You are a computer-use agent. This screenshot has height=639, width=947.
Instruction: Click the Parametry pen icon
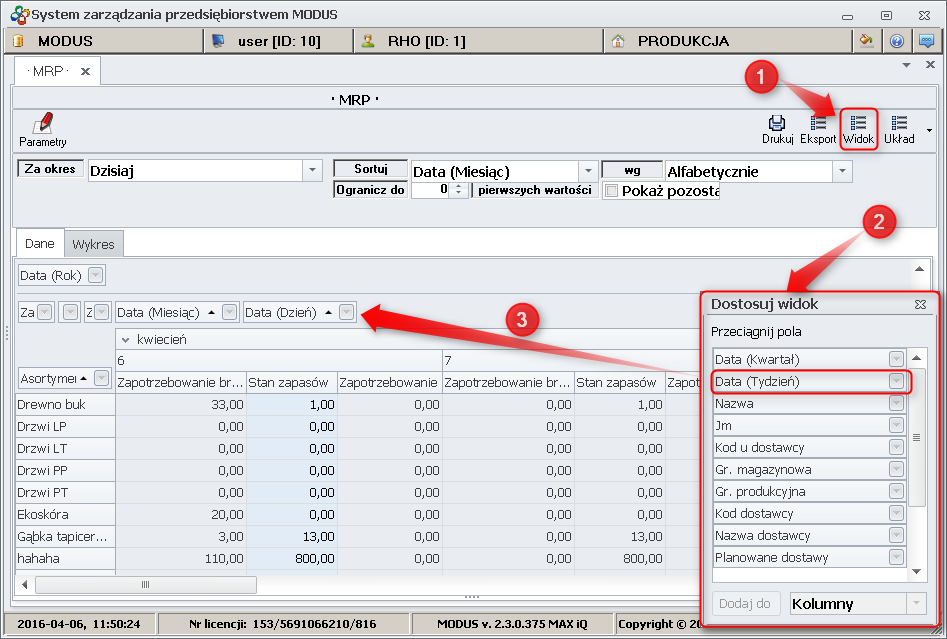point(42,123)
